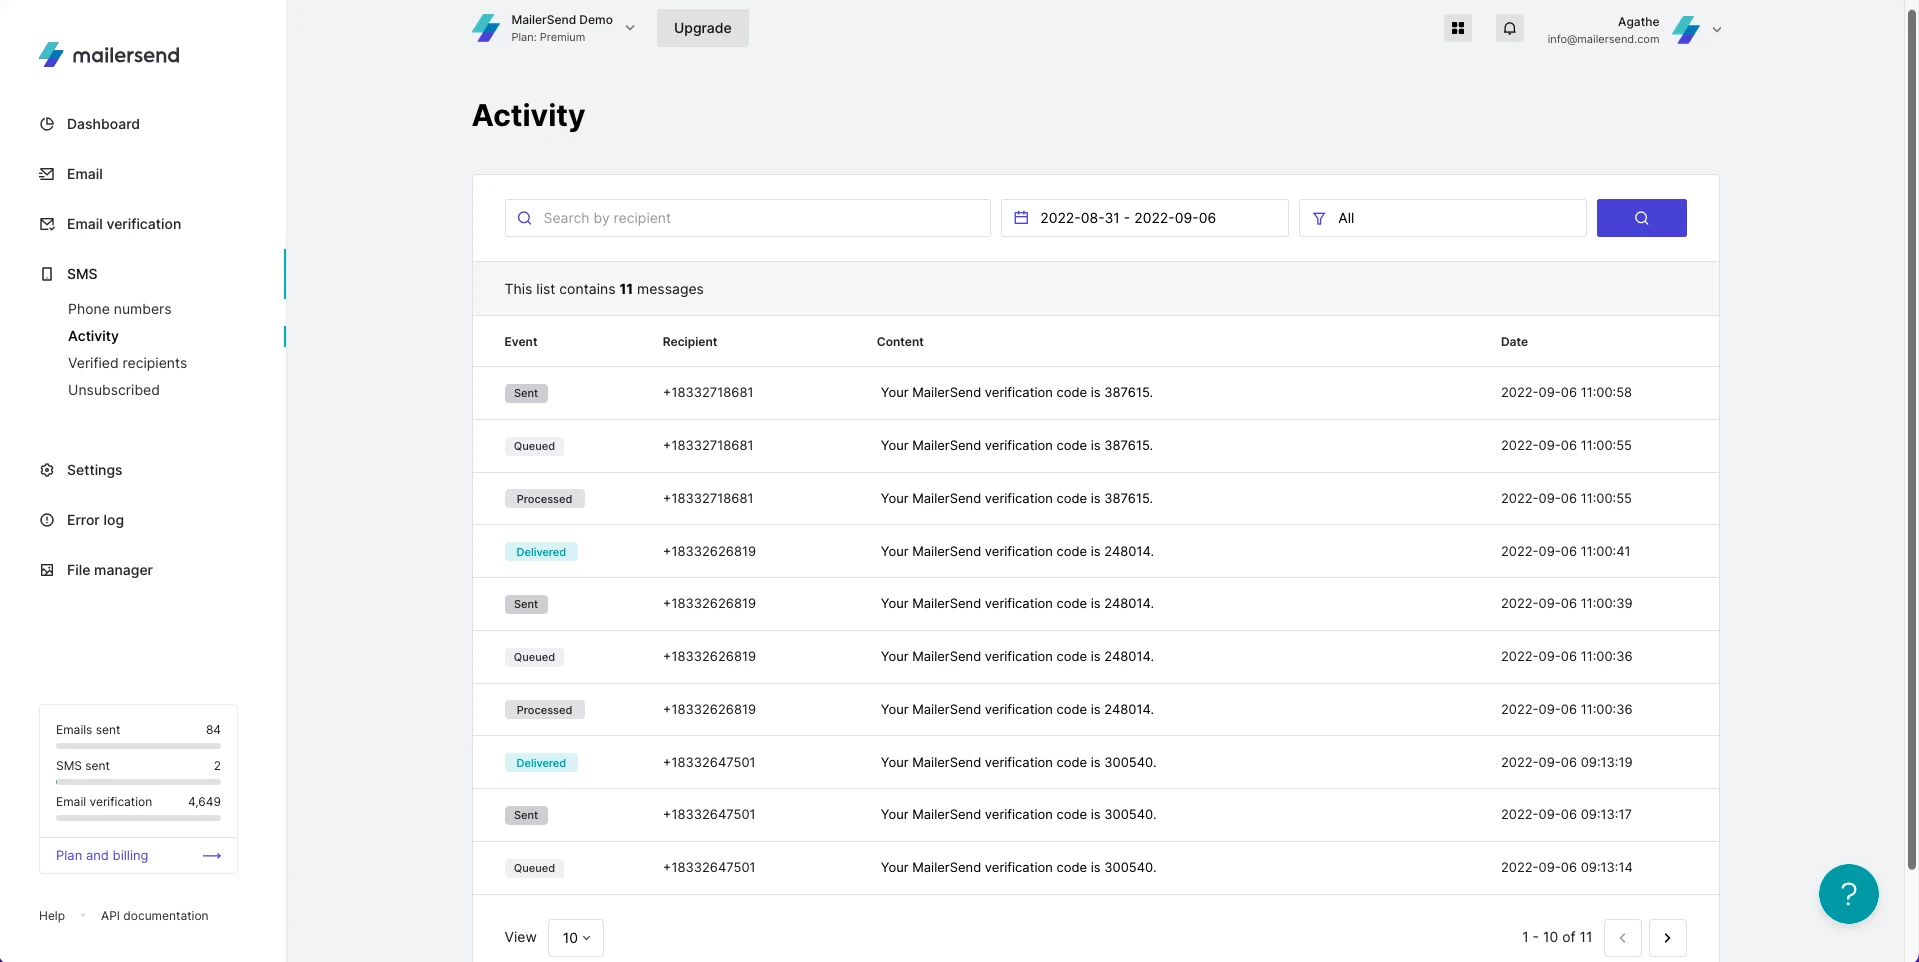Open the All event filter dropdown

pos(1442,218)
